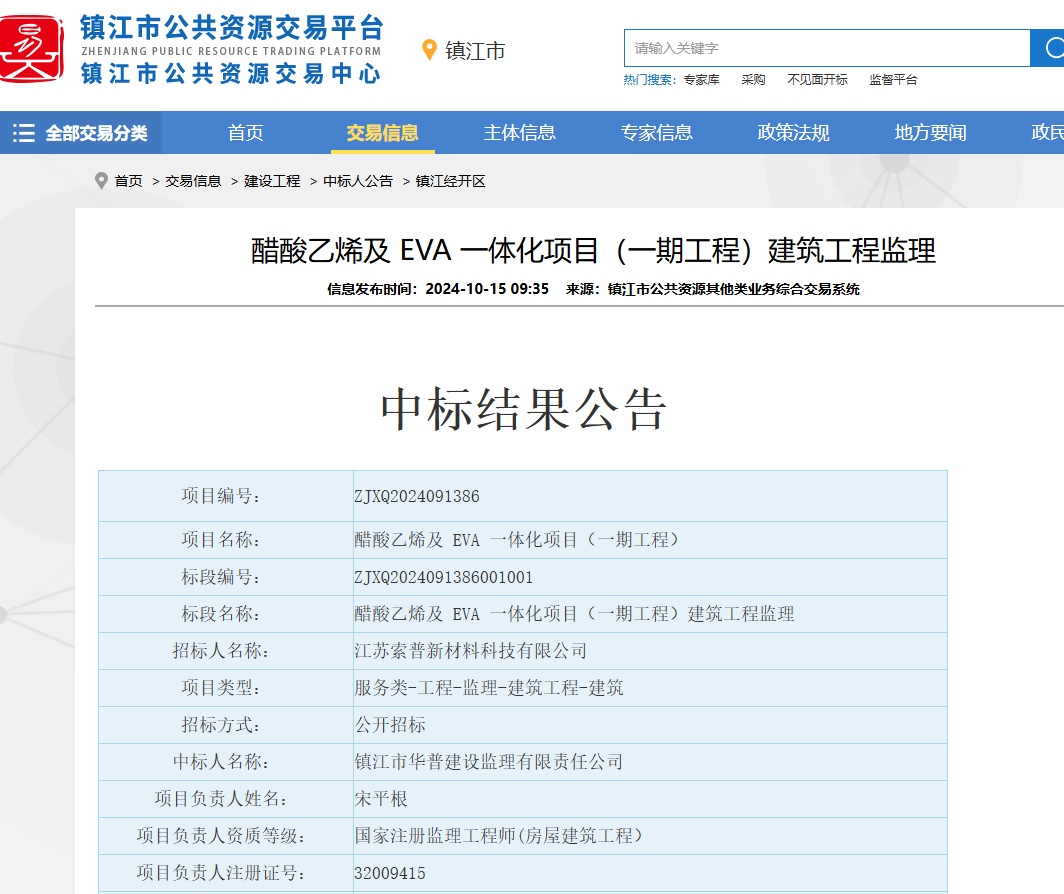Open the 交易信息 navigation tab

pos(382,133)
